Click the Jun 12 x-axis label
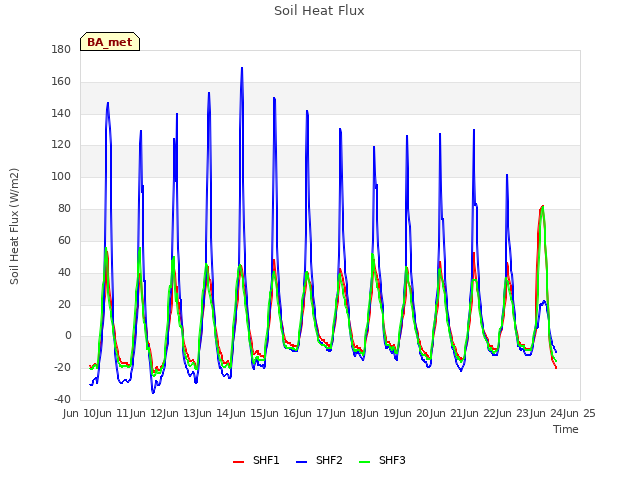 [x=147, y=413]
